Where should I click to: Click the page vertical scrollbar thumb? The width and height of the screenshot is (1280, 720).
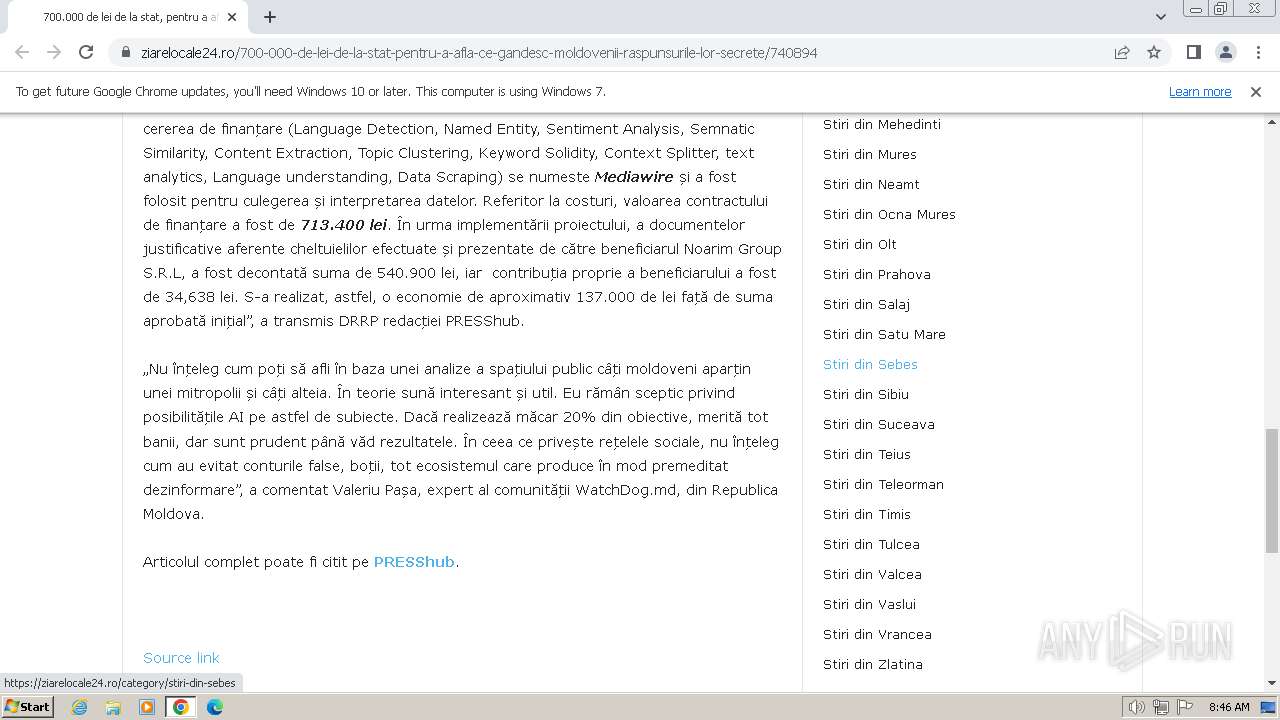tap(1271, 490)
